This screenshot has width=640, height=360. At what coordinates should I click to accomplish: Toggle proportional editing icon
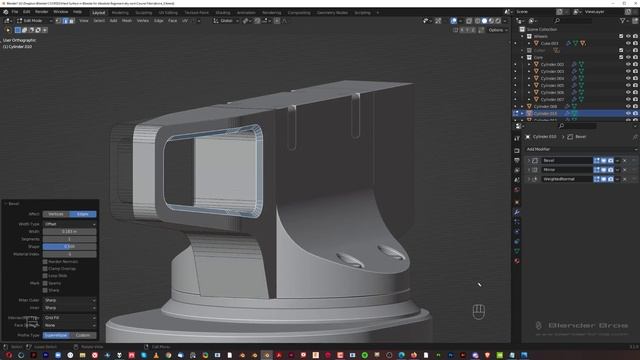coord(277,20)
